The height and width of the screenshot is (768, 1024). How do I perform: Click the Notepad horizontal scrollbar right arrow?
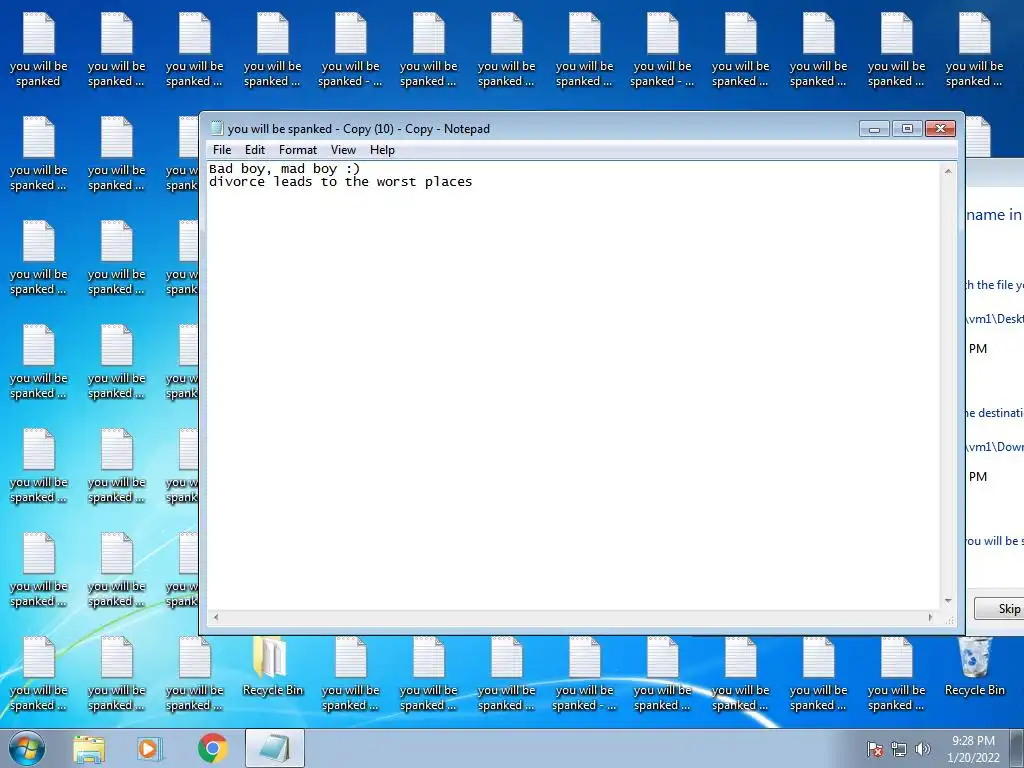(x=931, y=617)
